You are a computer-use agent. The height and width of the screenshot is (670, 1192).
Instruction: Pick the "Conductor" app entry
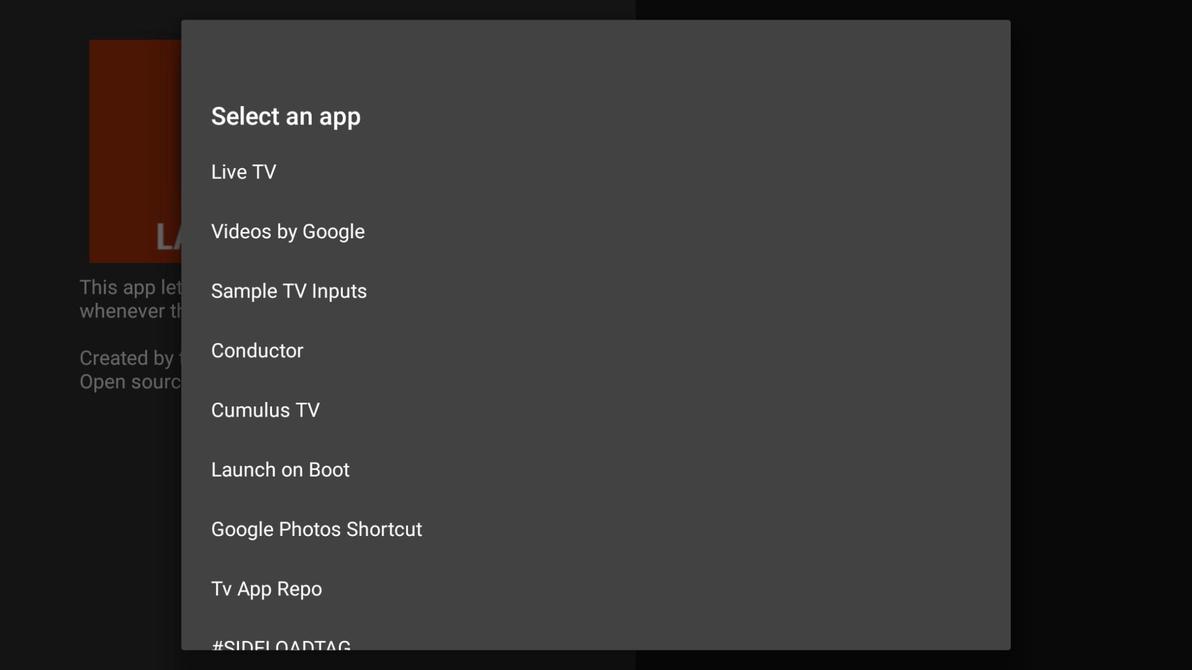pos(257,350)
